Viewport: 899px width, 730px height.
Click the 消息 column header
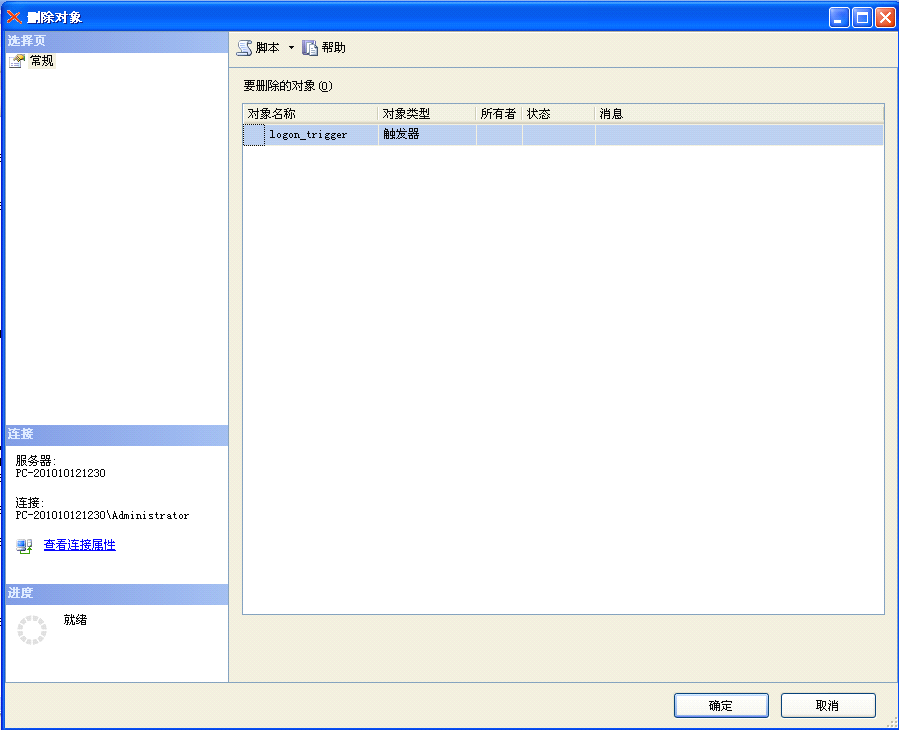[740, 114]
